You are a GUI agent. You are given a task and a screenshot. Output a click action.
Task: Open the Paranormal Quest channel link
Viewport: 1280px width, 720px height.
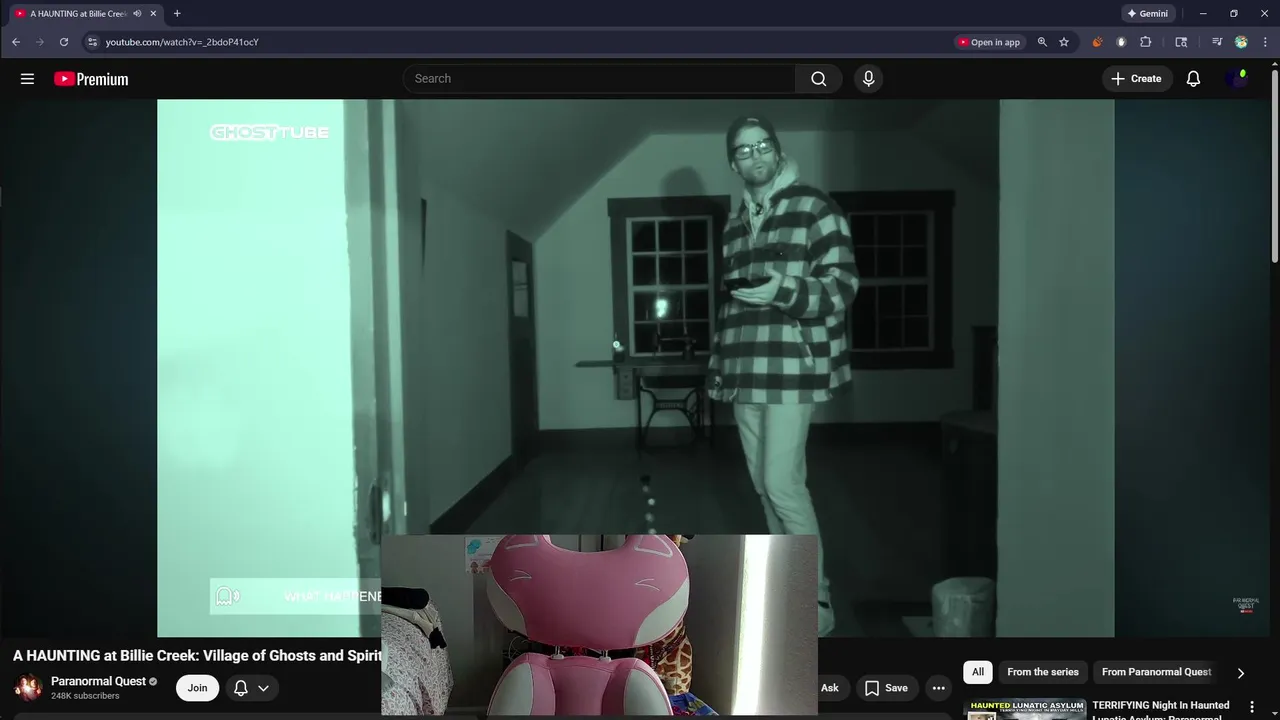pos(98,681)
